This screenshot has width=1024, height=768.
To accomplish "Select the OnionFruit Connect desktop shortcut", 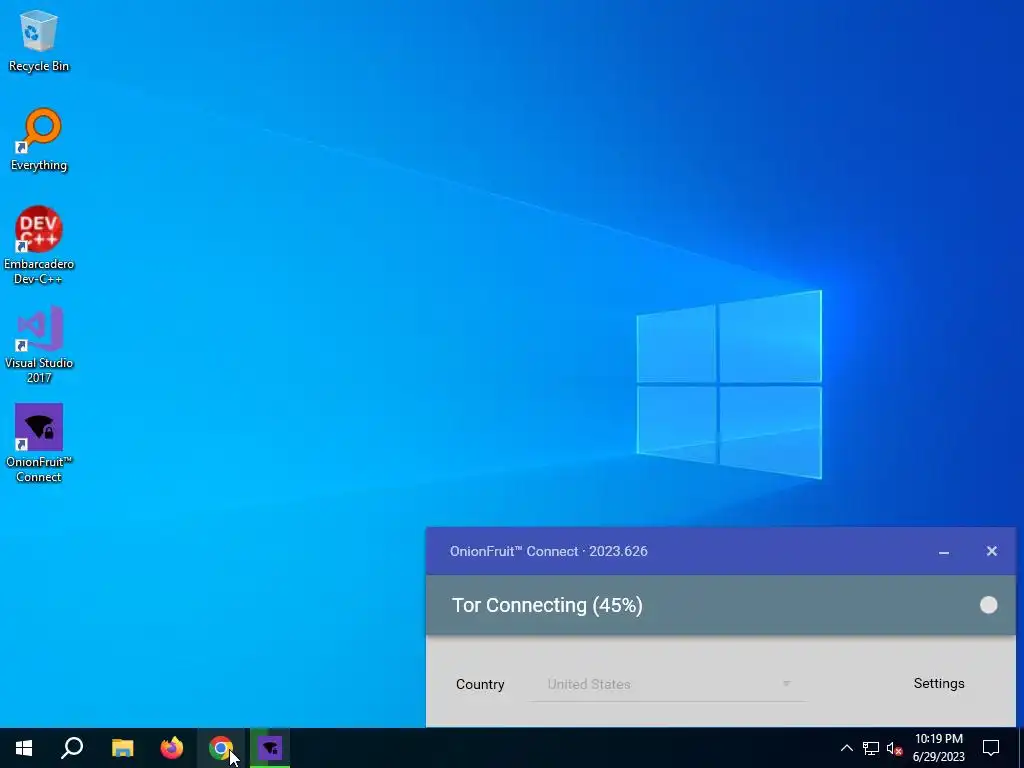I will (39, 443).
